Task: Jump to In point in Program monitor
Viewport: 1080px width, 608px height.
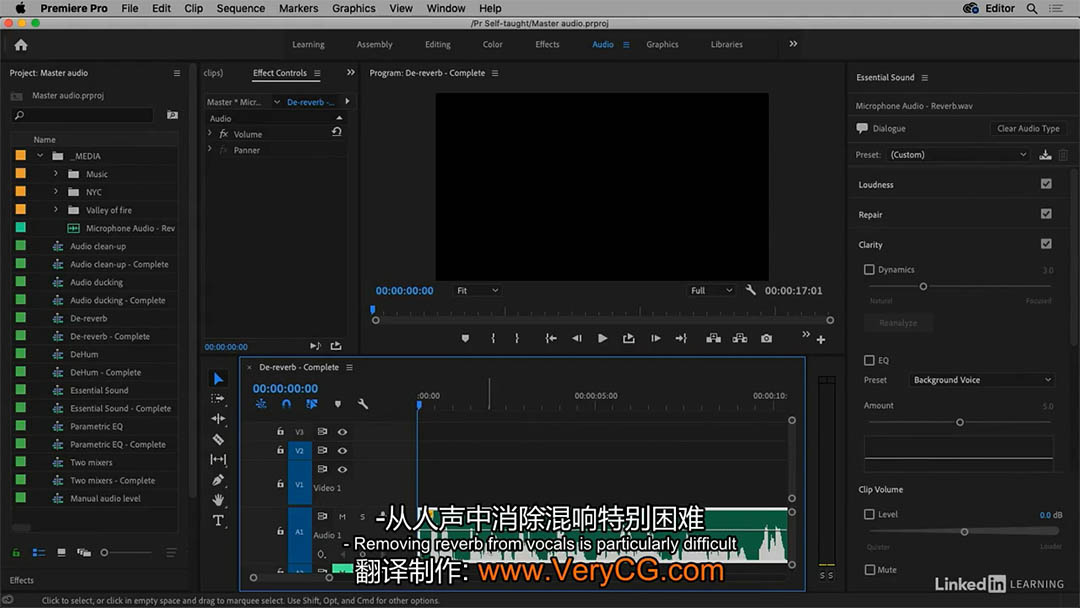Action: pyautogui.click(x=551, y=339)
